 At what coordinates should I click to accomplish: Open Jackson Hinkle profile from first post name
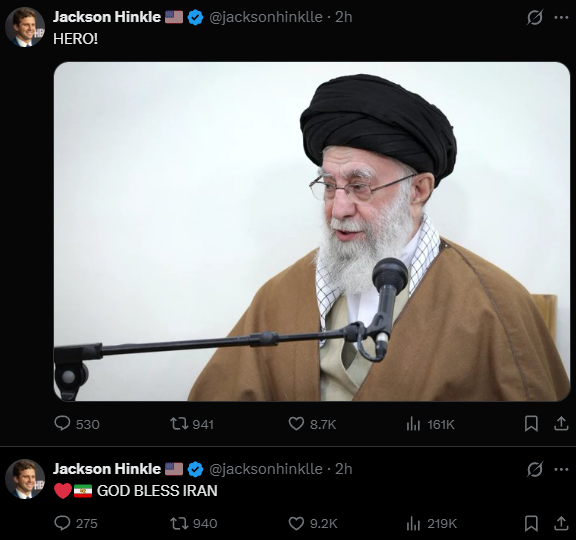click(x=107, y=17)
